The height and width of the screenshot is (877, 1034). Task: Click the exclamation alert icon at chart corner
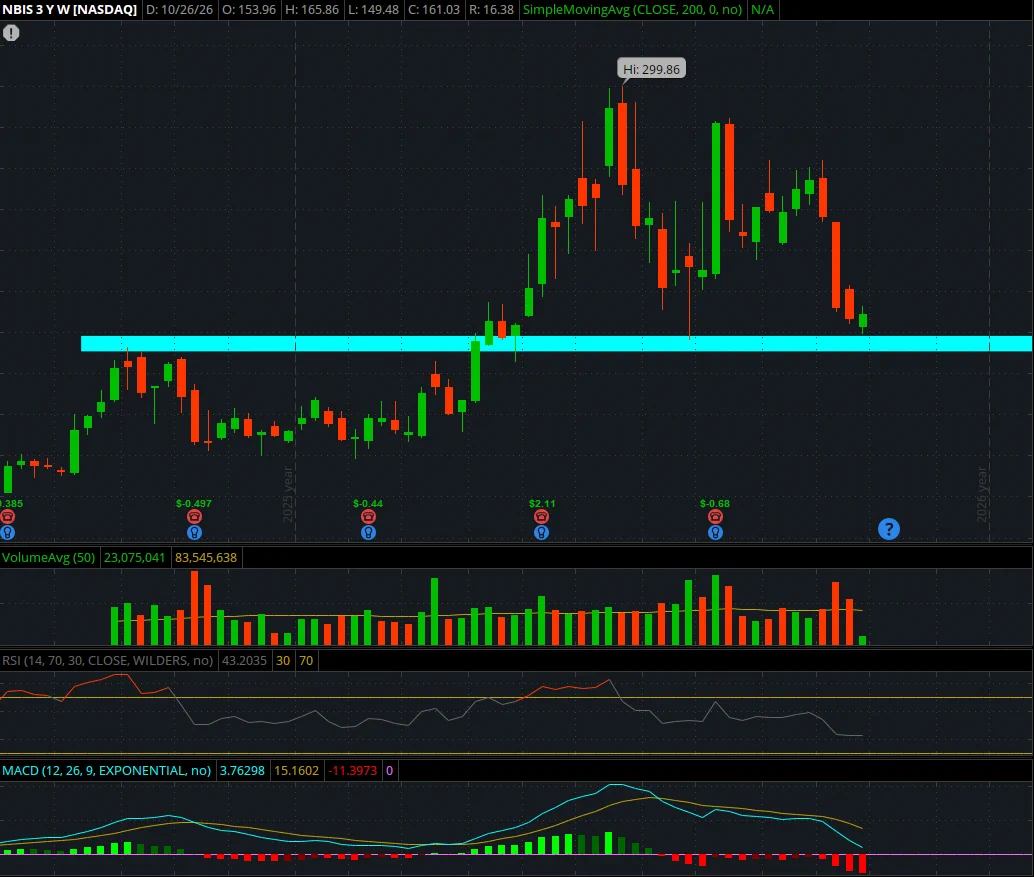[x=11, y=33]
